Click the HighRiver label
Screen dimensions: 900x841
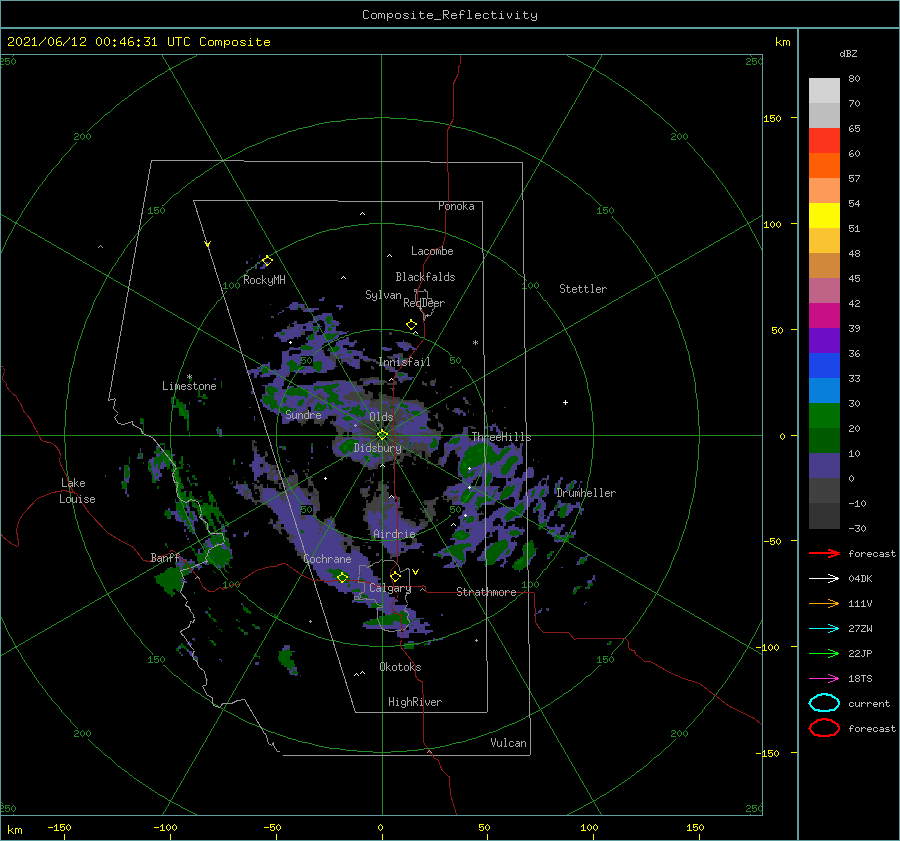[415, 702]
